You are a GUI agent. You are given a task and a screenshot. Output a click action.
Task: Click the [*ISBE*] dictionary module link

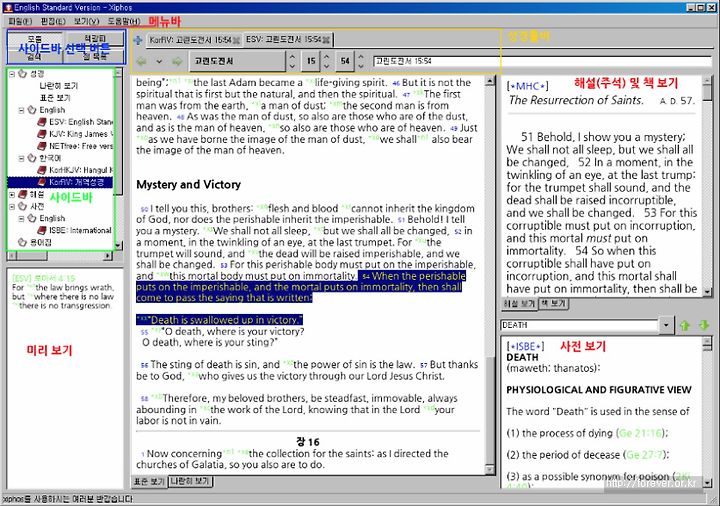(525, 346)
